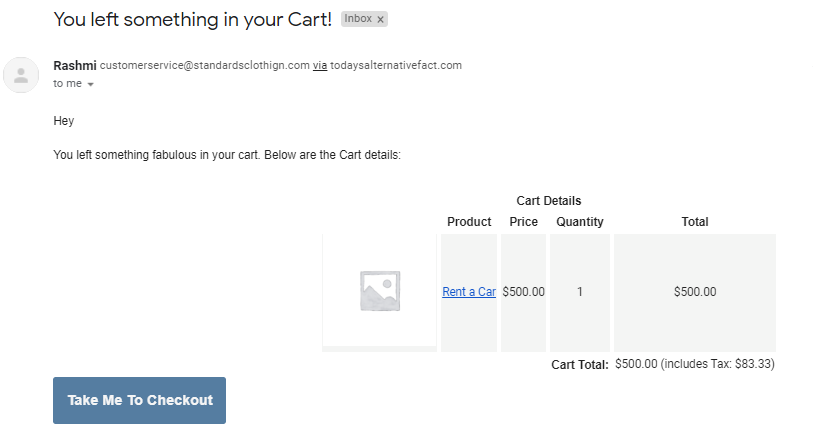Image resolution: width=813 pixels, height=442 pixels.
Task: Click the Cart Total amount with tax
Action: 695,364
